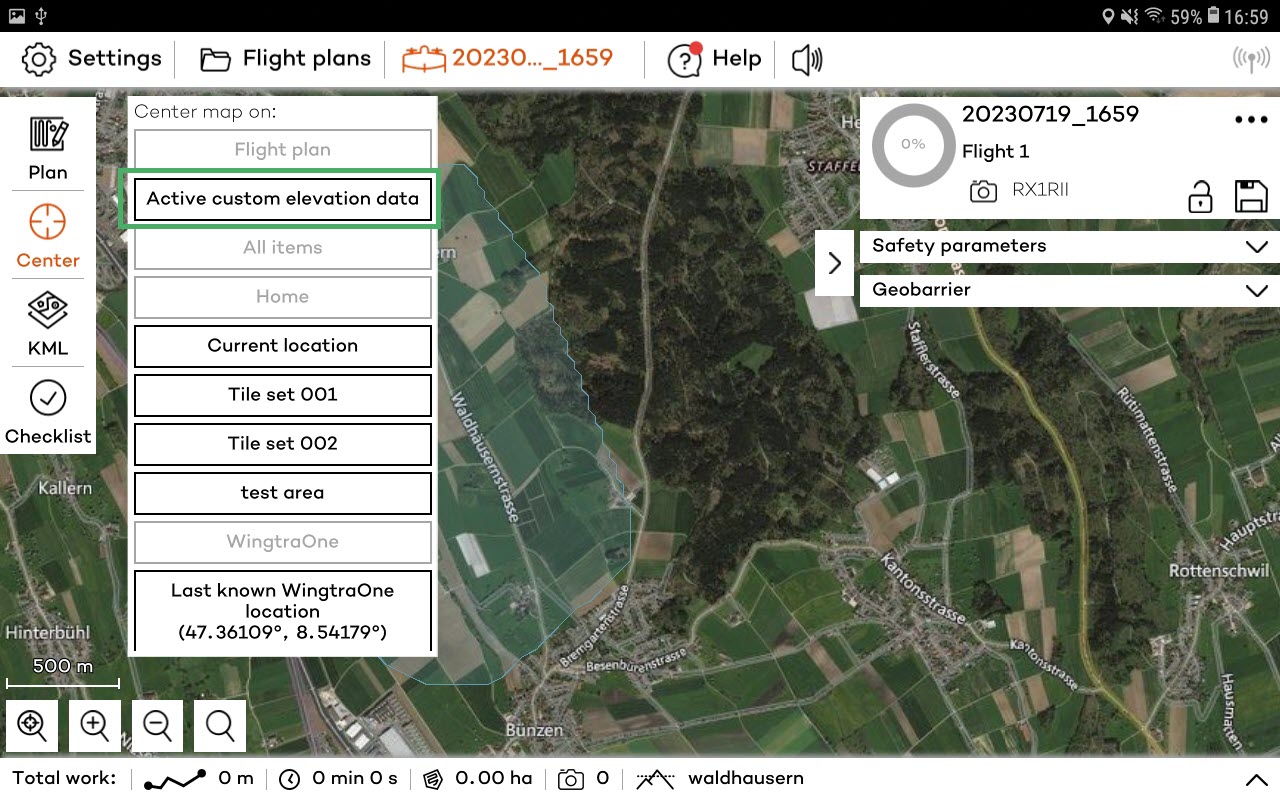Center the map on Current location
The height and width of the screenshot is (800, 1280).
282,346
